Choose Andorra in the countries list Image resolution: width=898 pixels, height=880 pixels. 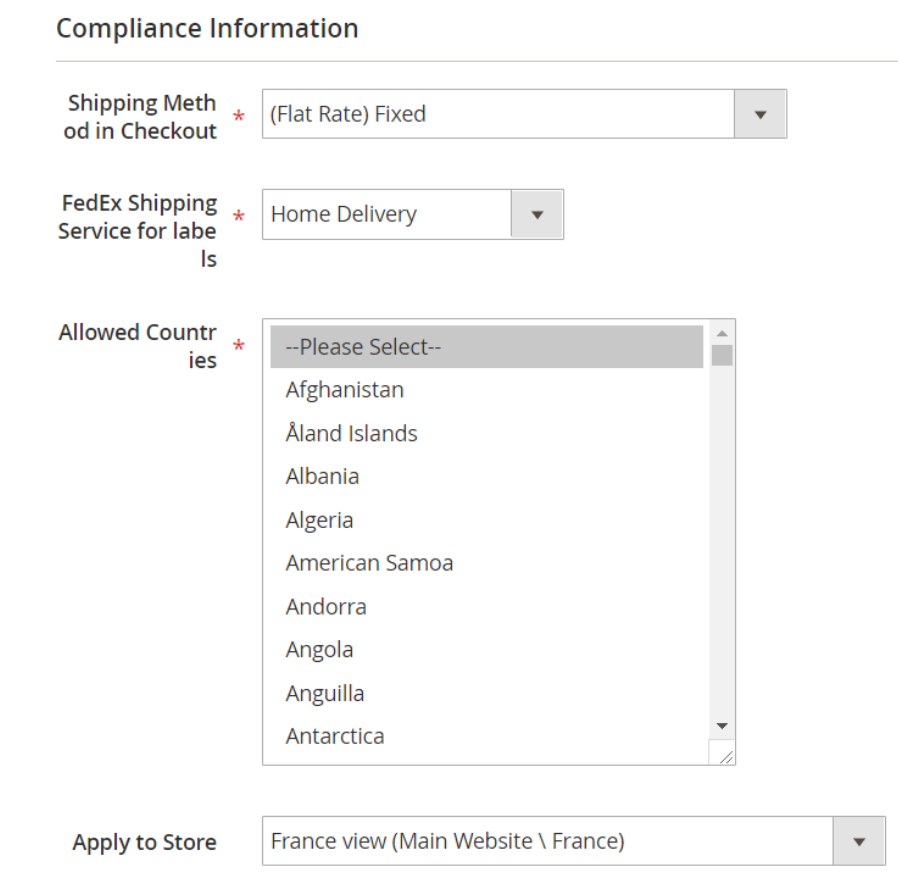click(487, 606)
